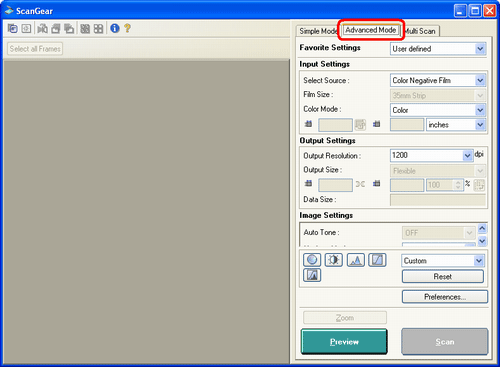Open the Custom tone curve dropdown
Screen dimensions: 500x367
(x=443, y=261)
